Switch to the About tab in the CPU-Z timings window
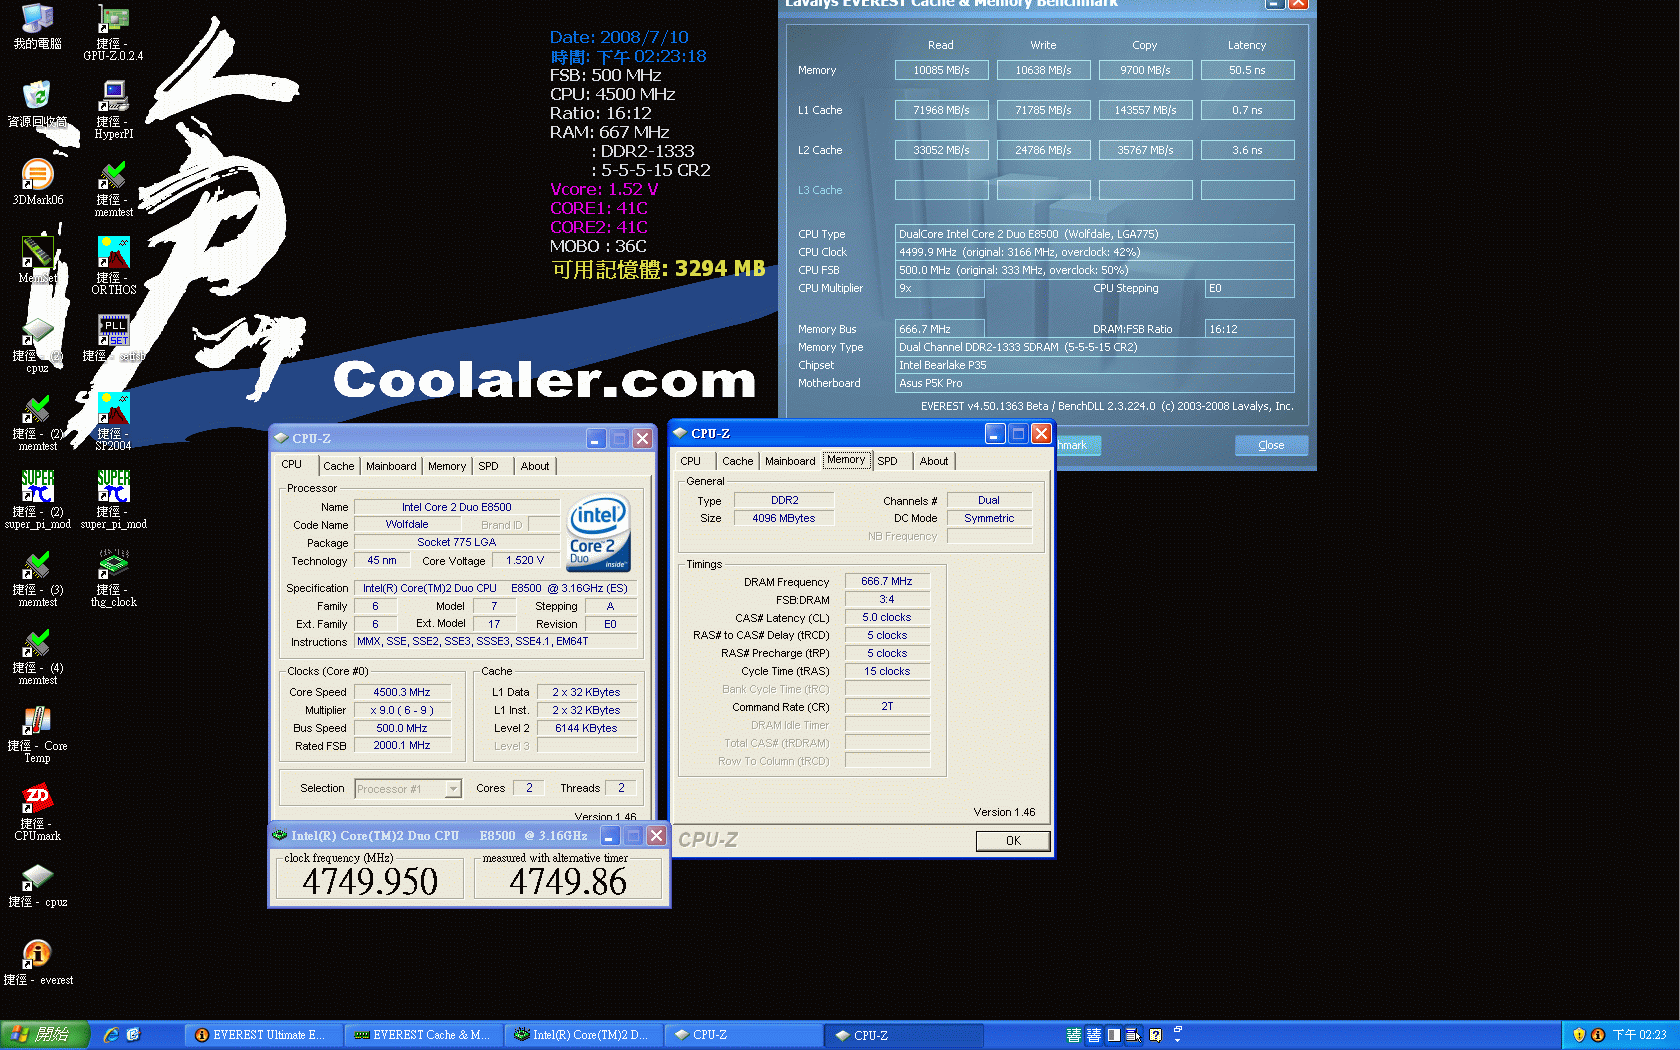 934,461
